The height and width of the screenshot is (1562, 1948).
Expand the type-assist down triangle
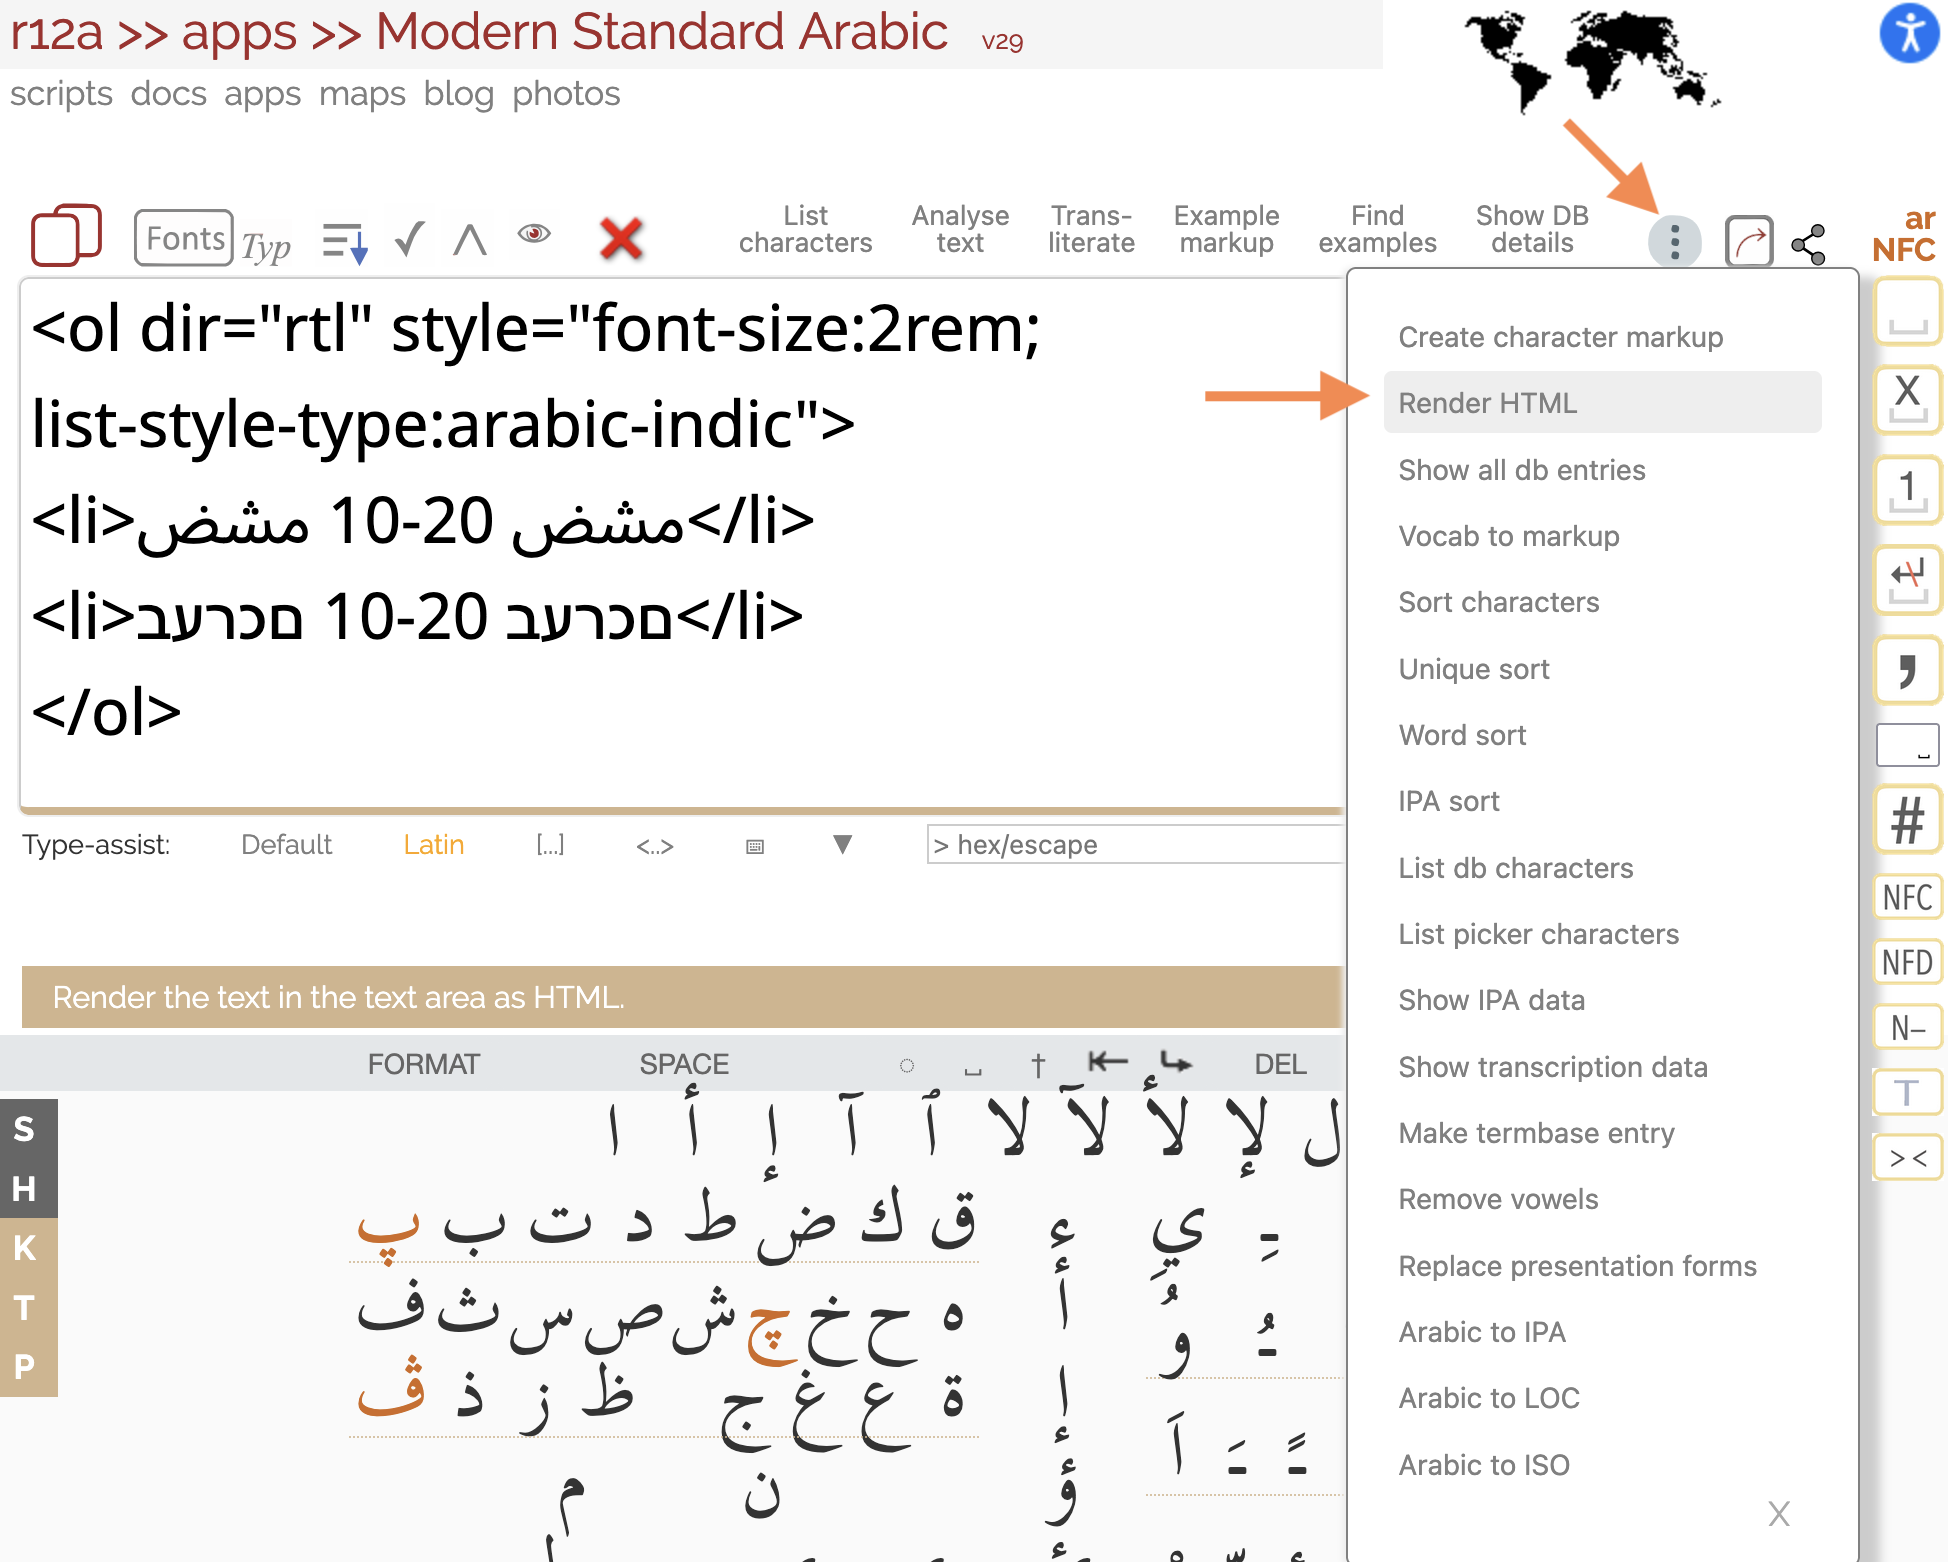pos(842,845)
